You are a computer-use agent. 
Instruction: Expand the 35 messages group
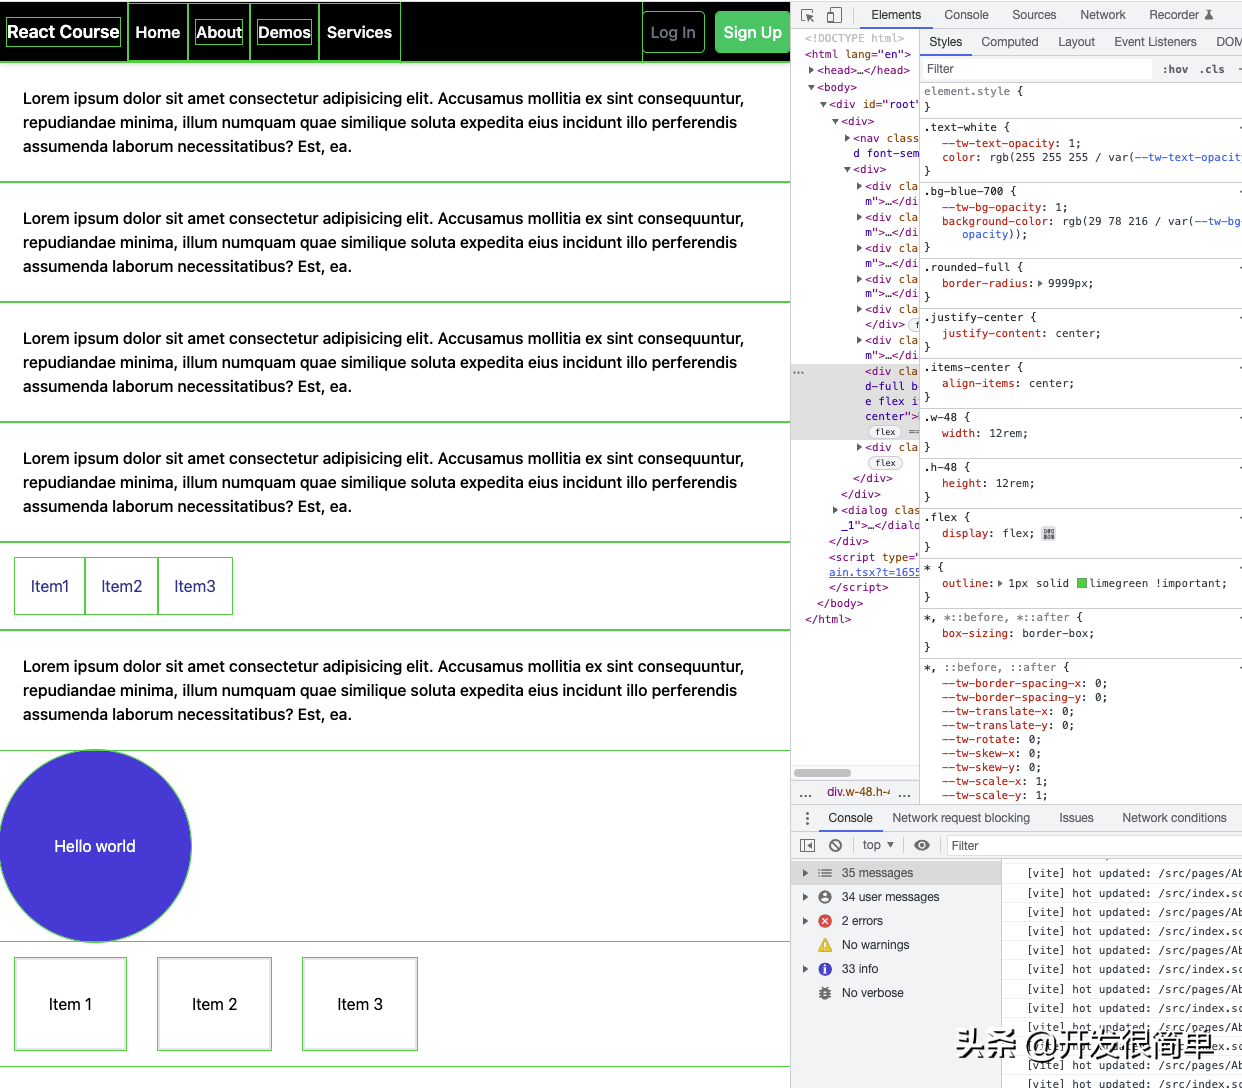tap(805, 873)
